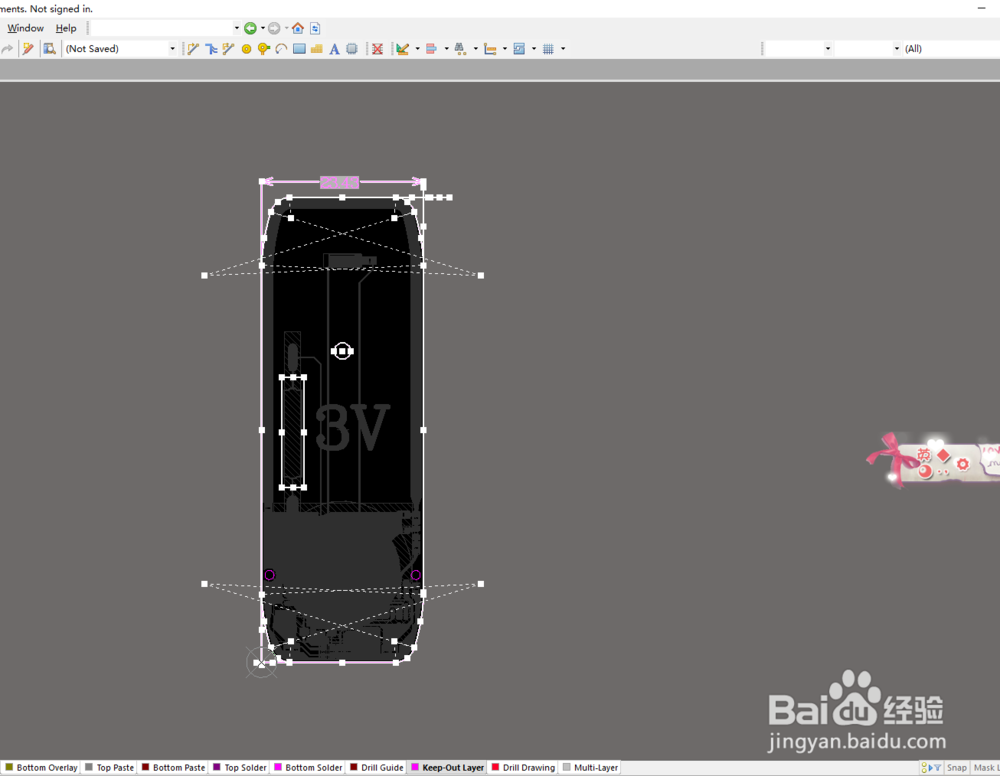This screenshot has width=1000, height=776.
Task: Open the dropdown next to utility tools
Action: (x=417, y=48)
